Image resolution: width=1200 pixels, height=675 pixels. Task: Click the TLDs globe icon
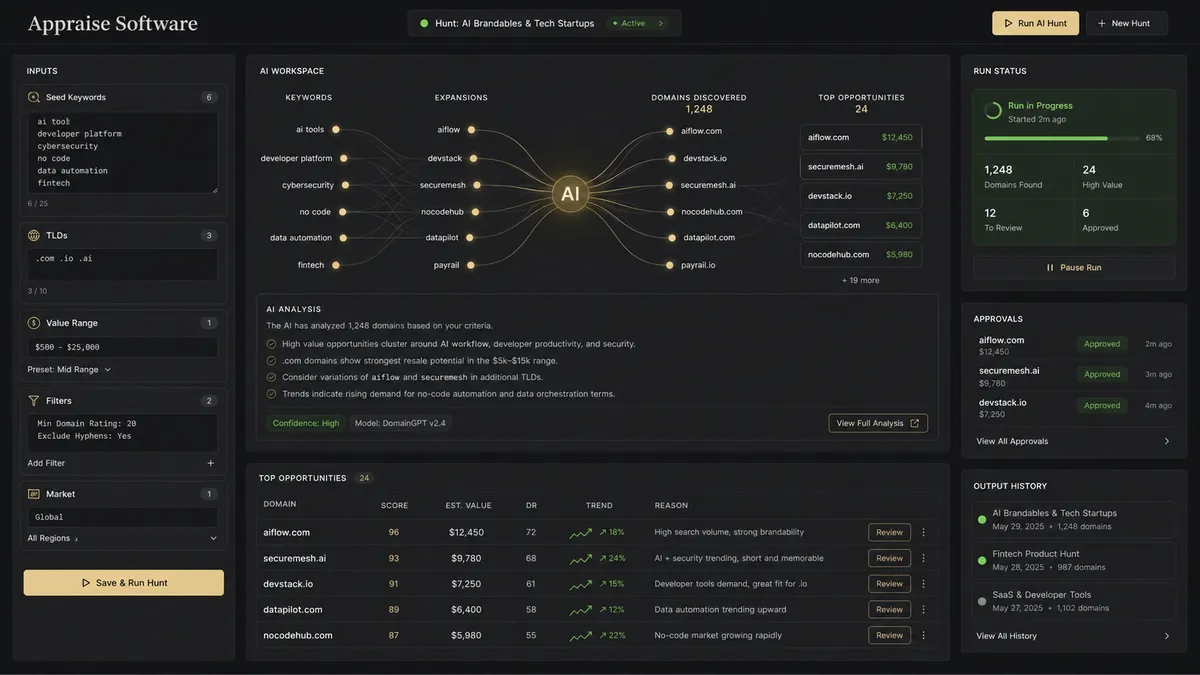click(34, 236)
